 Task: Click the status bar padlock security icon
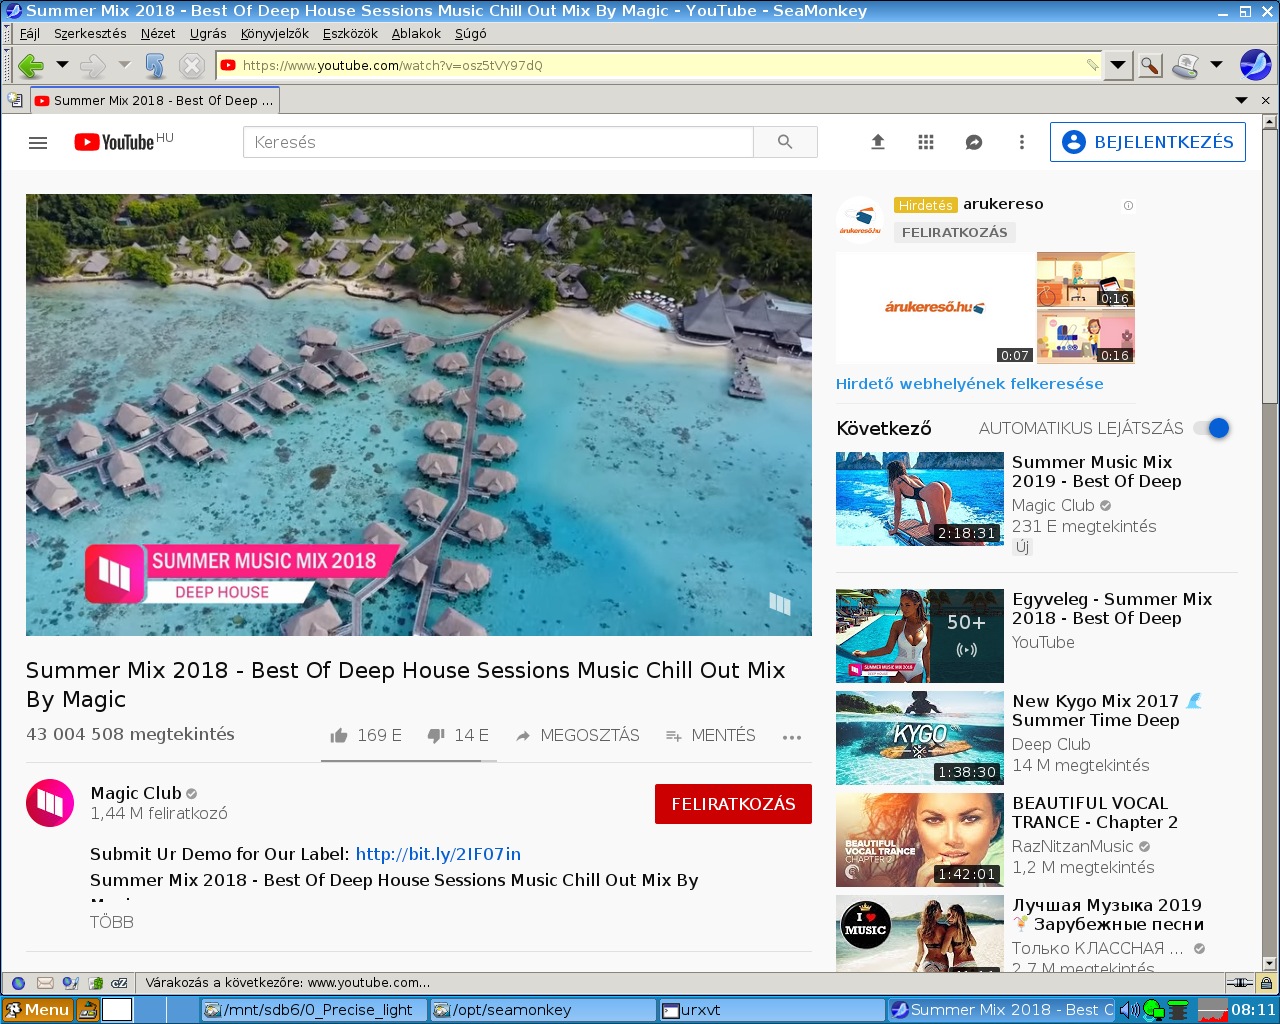[1266, 983]
